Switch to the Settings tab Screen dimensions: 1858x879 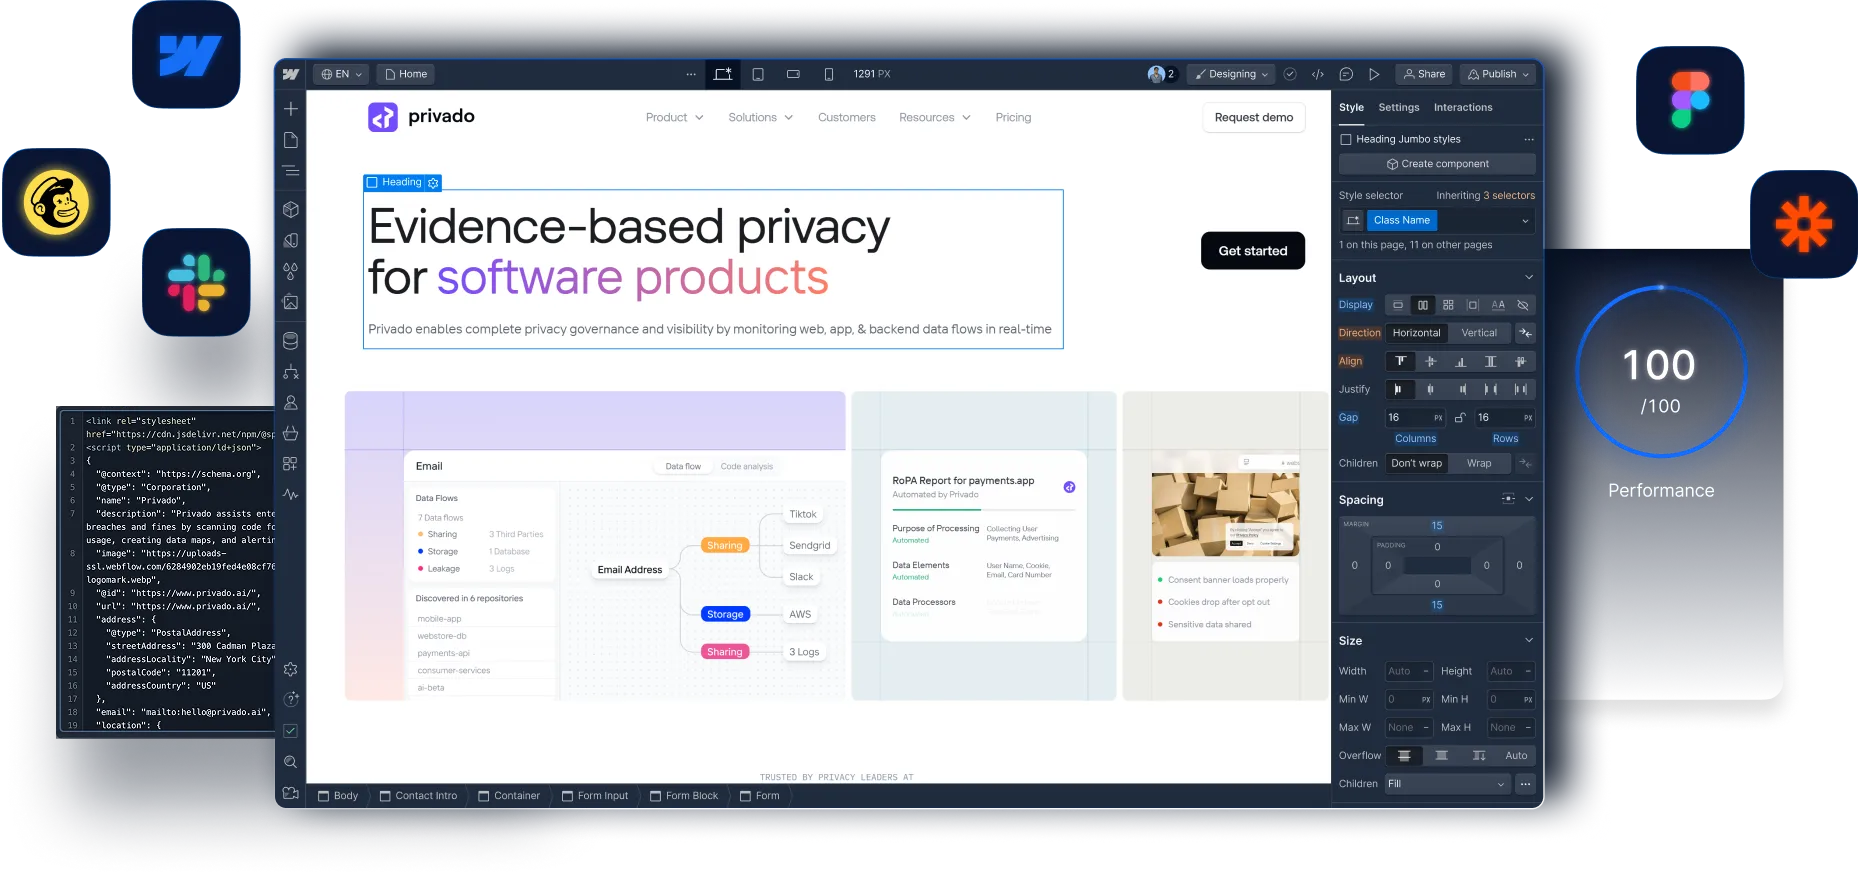tap(1398, 108)
